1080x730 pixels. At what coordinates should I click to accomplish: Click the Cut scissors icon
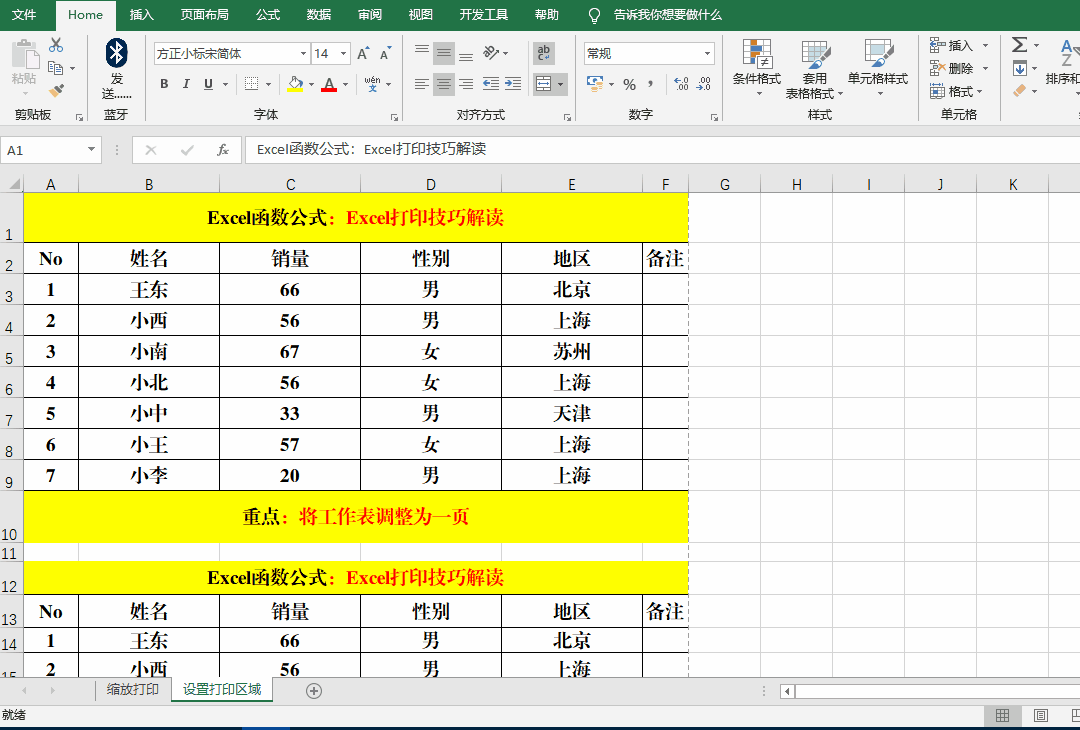[56, 45]
